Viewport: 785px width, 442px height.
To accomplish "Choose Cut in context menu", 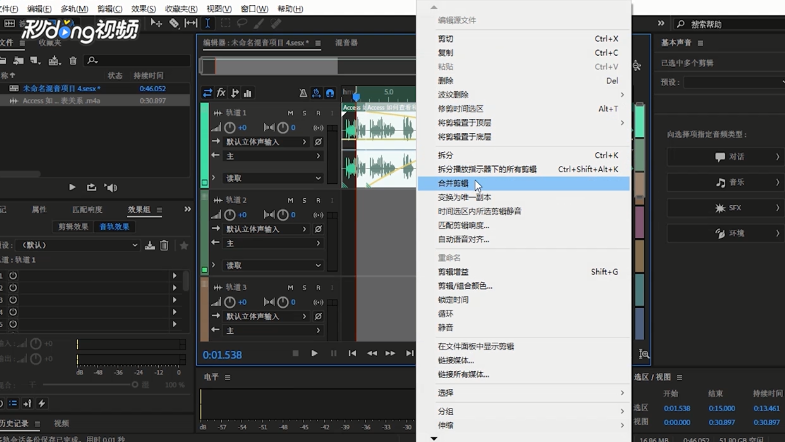I will pyautogui.click(x=523, y=39).
